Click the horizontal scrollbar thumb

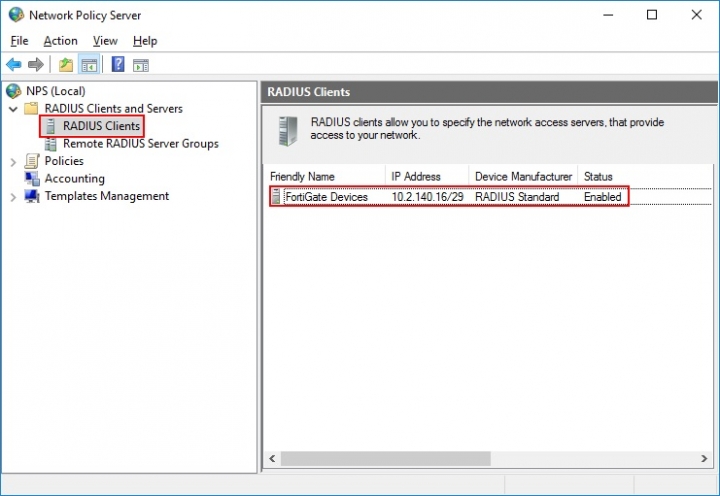pos(386,458)
